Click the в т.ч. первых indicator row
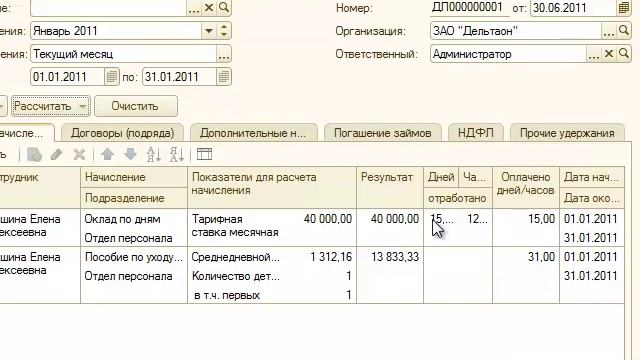Viewport: 640px width, 360px height. tap(272, 295)
